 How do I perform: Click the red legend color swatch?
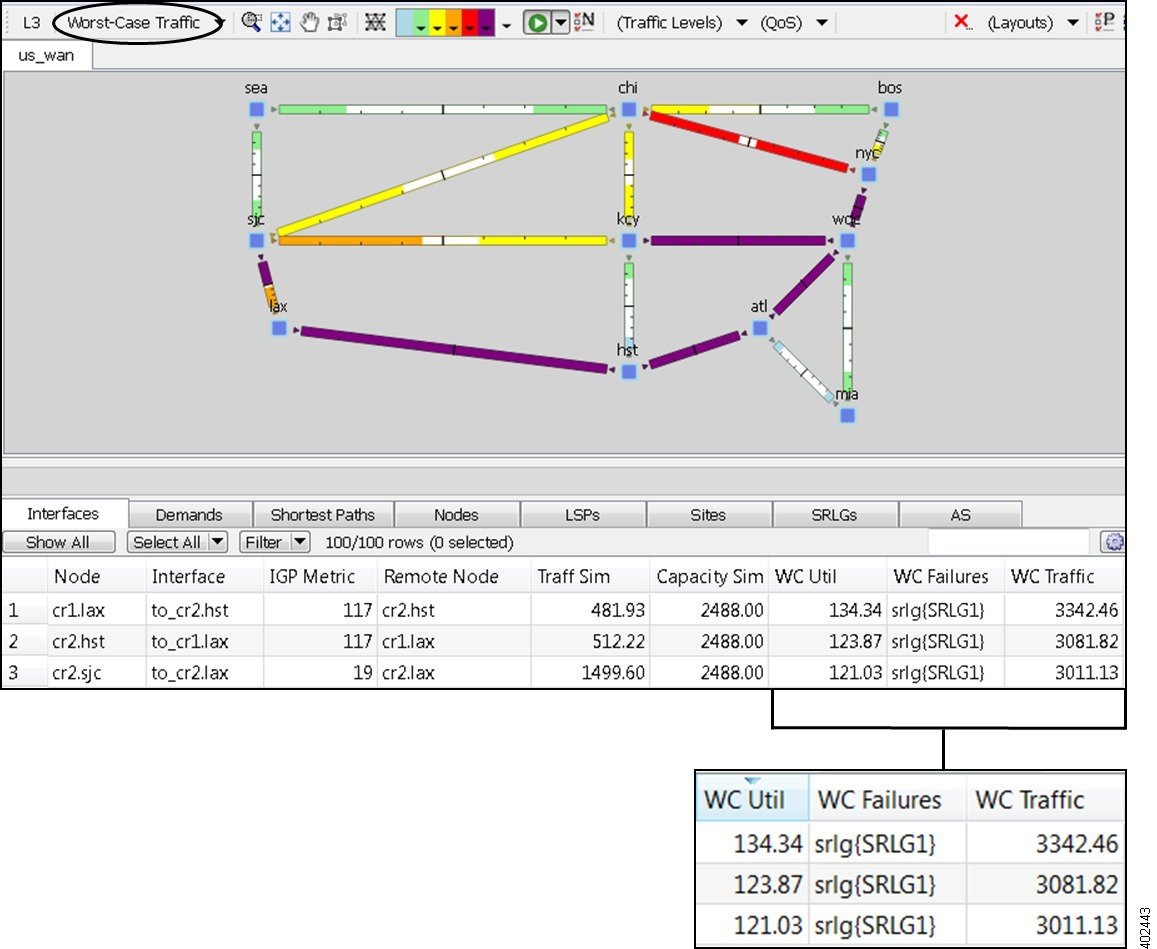pyautogui.click(x=469, y=22)
